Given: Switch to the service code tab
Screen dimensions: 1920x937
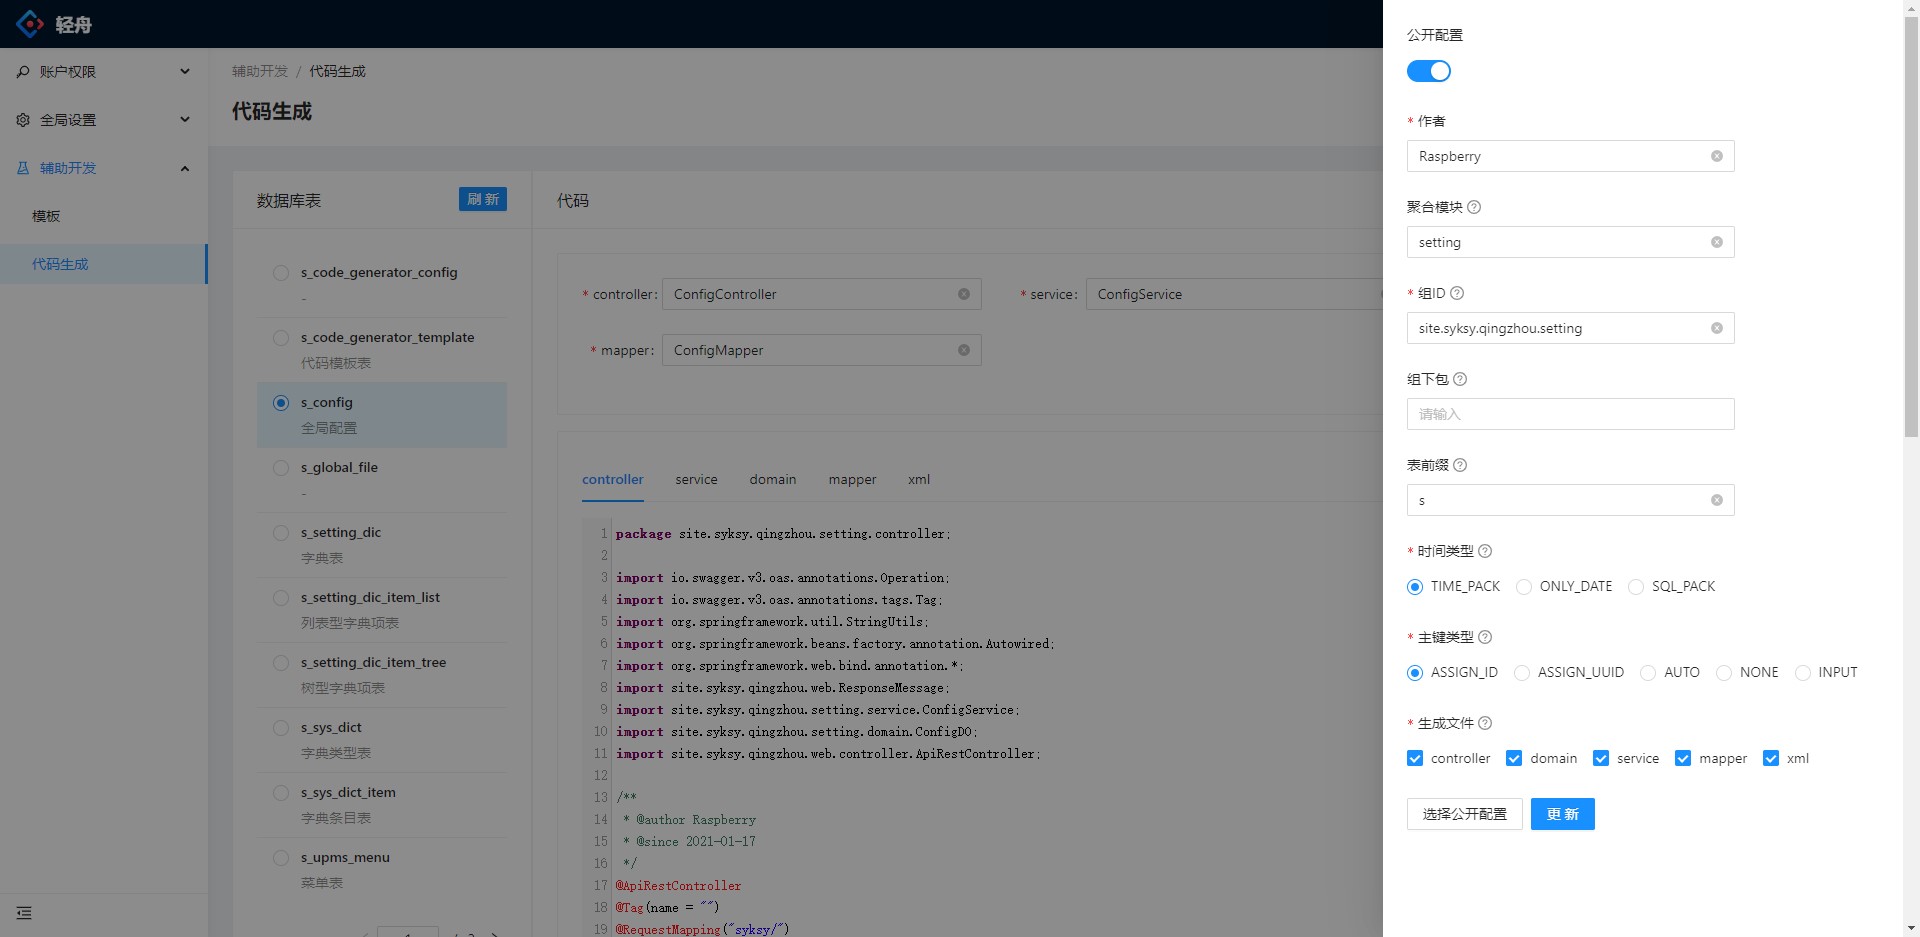Looking at the screenshot, I should 696,480.
